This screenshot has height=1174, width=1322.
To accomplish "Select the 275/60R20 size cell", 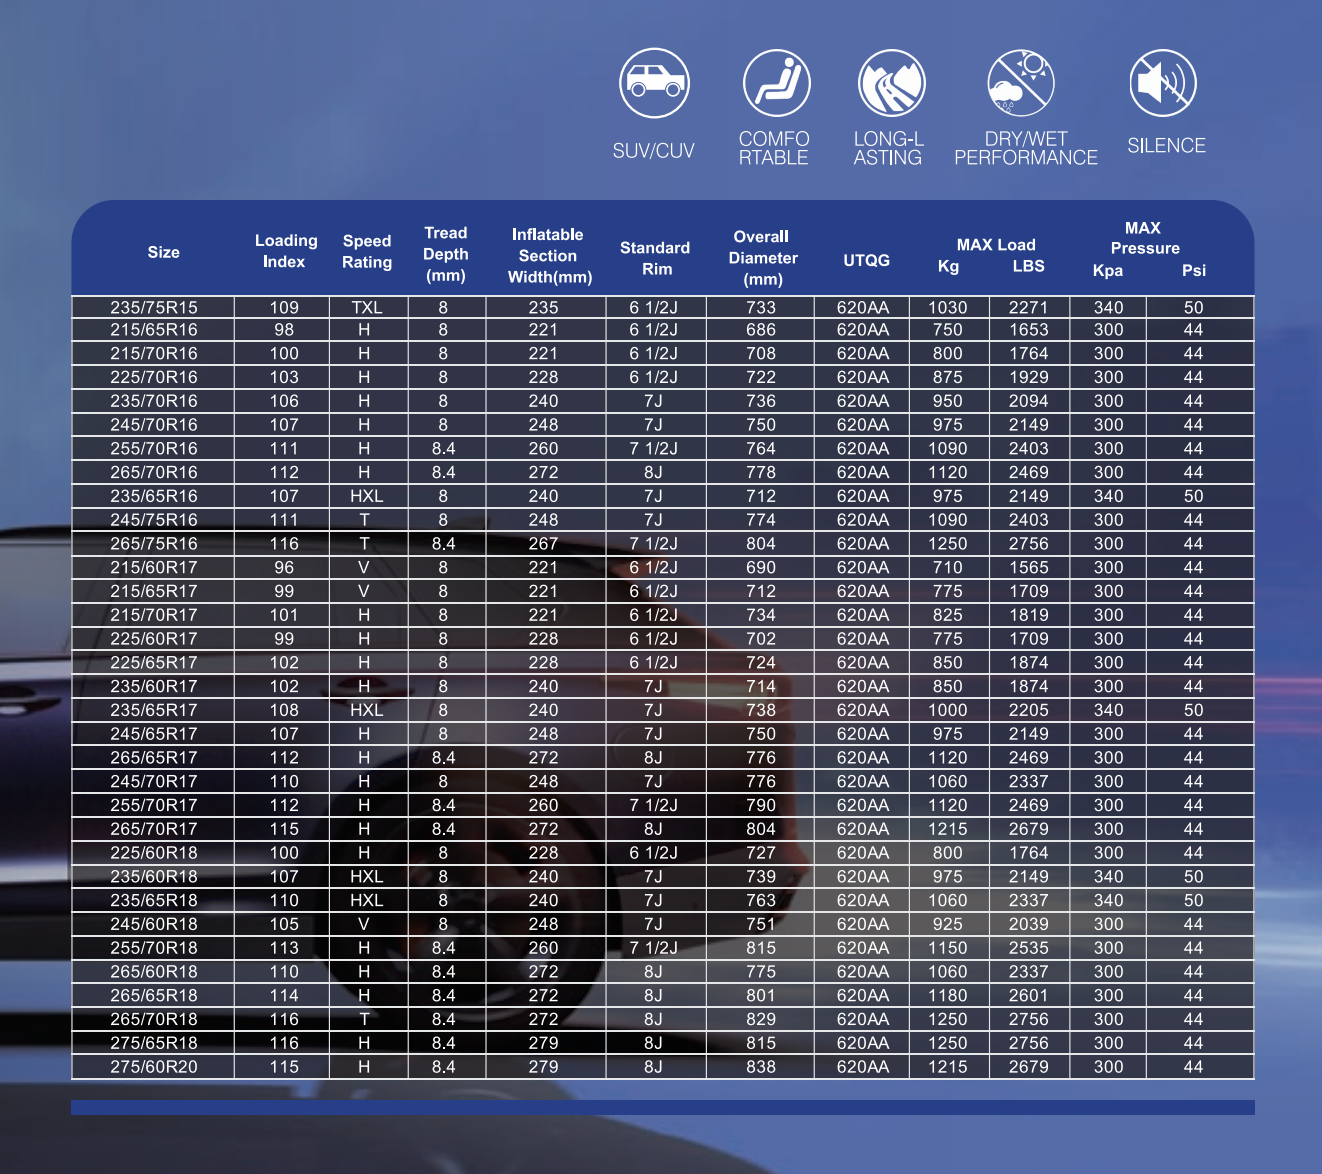I will 154,1067.
